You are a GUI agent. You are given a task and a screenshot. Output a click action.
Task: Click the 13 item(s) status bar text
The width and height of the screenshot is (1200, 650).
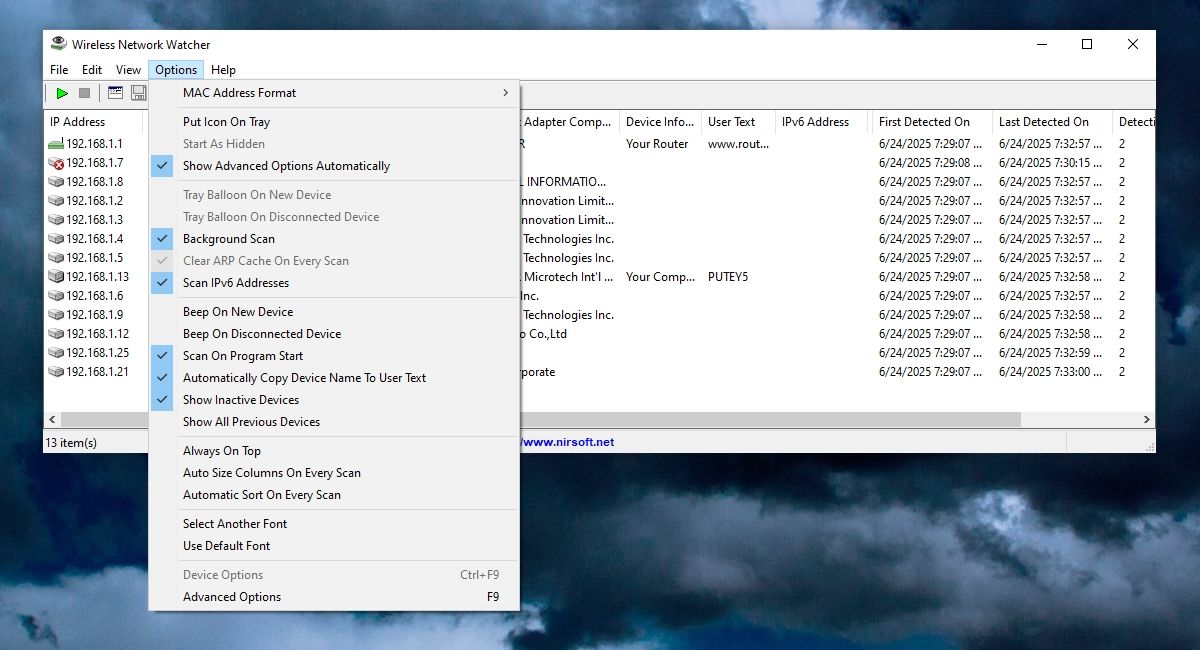[x=71, y=442]
